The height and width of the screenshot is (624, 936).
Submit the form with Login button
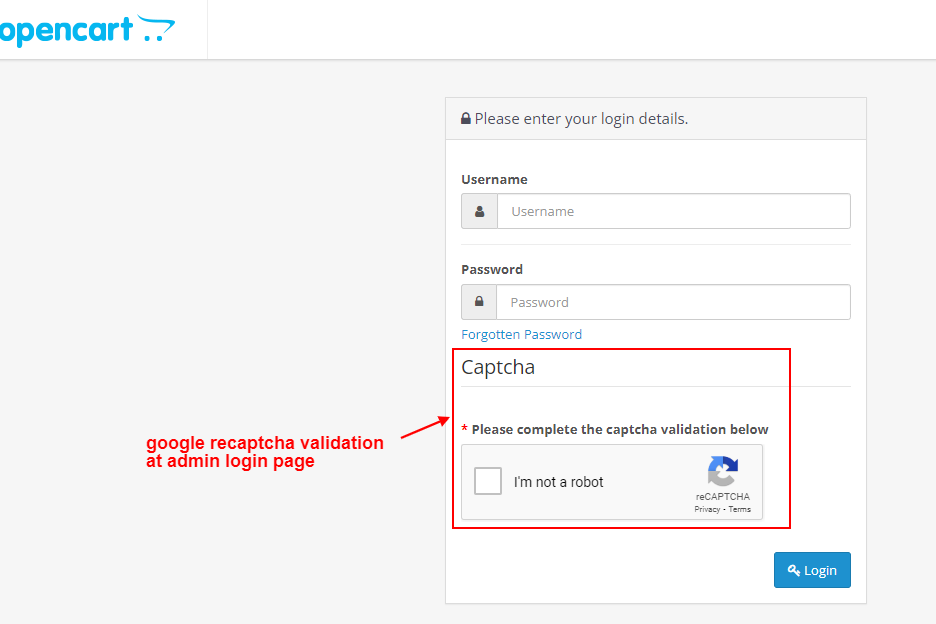[x=812, y=570]
